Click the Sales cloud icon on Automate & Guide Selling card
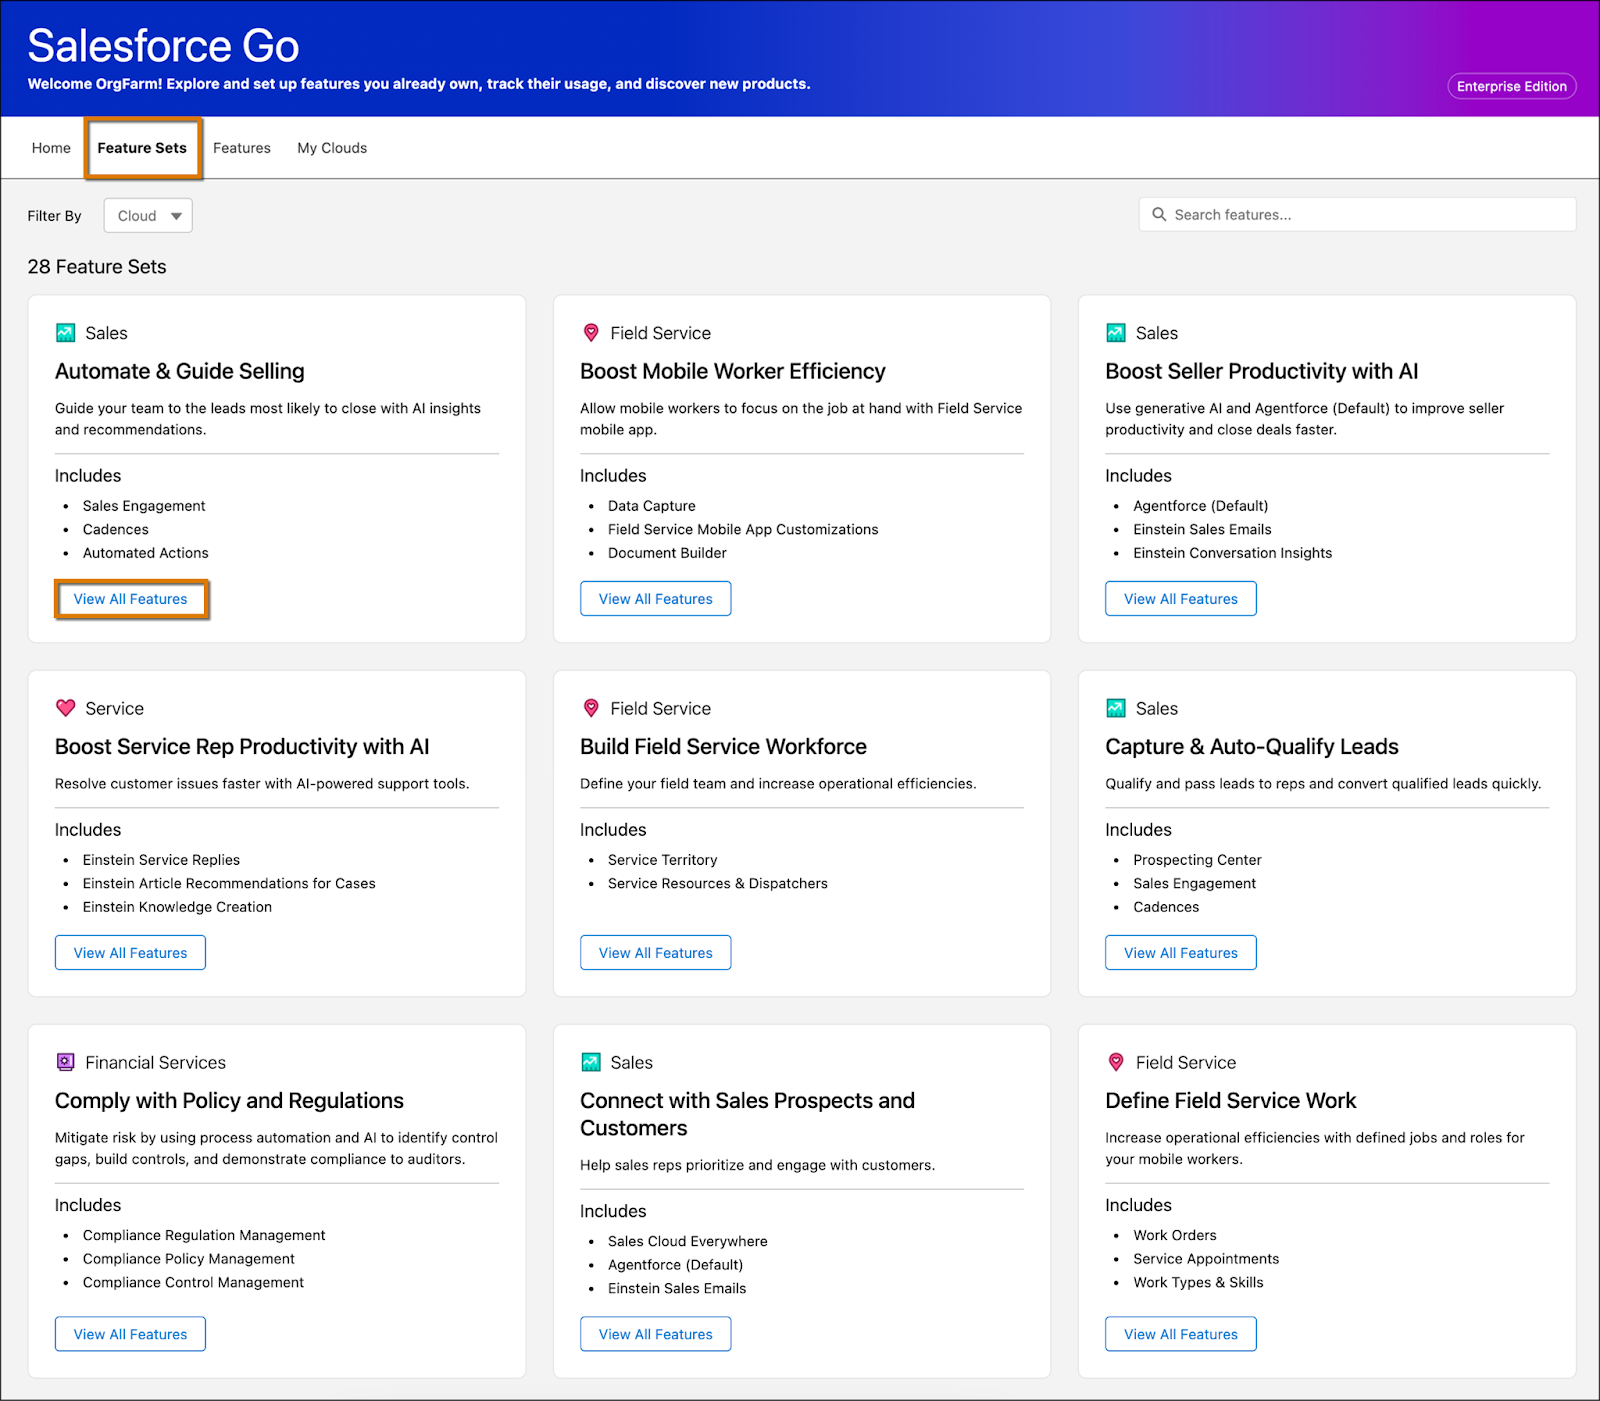Screen dimensions: 1600x1401 (x=66, y=333)
